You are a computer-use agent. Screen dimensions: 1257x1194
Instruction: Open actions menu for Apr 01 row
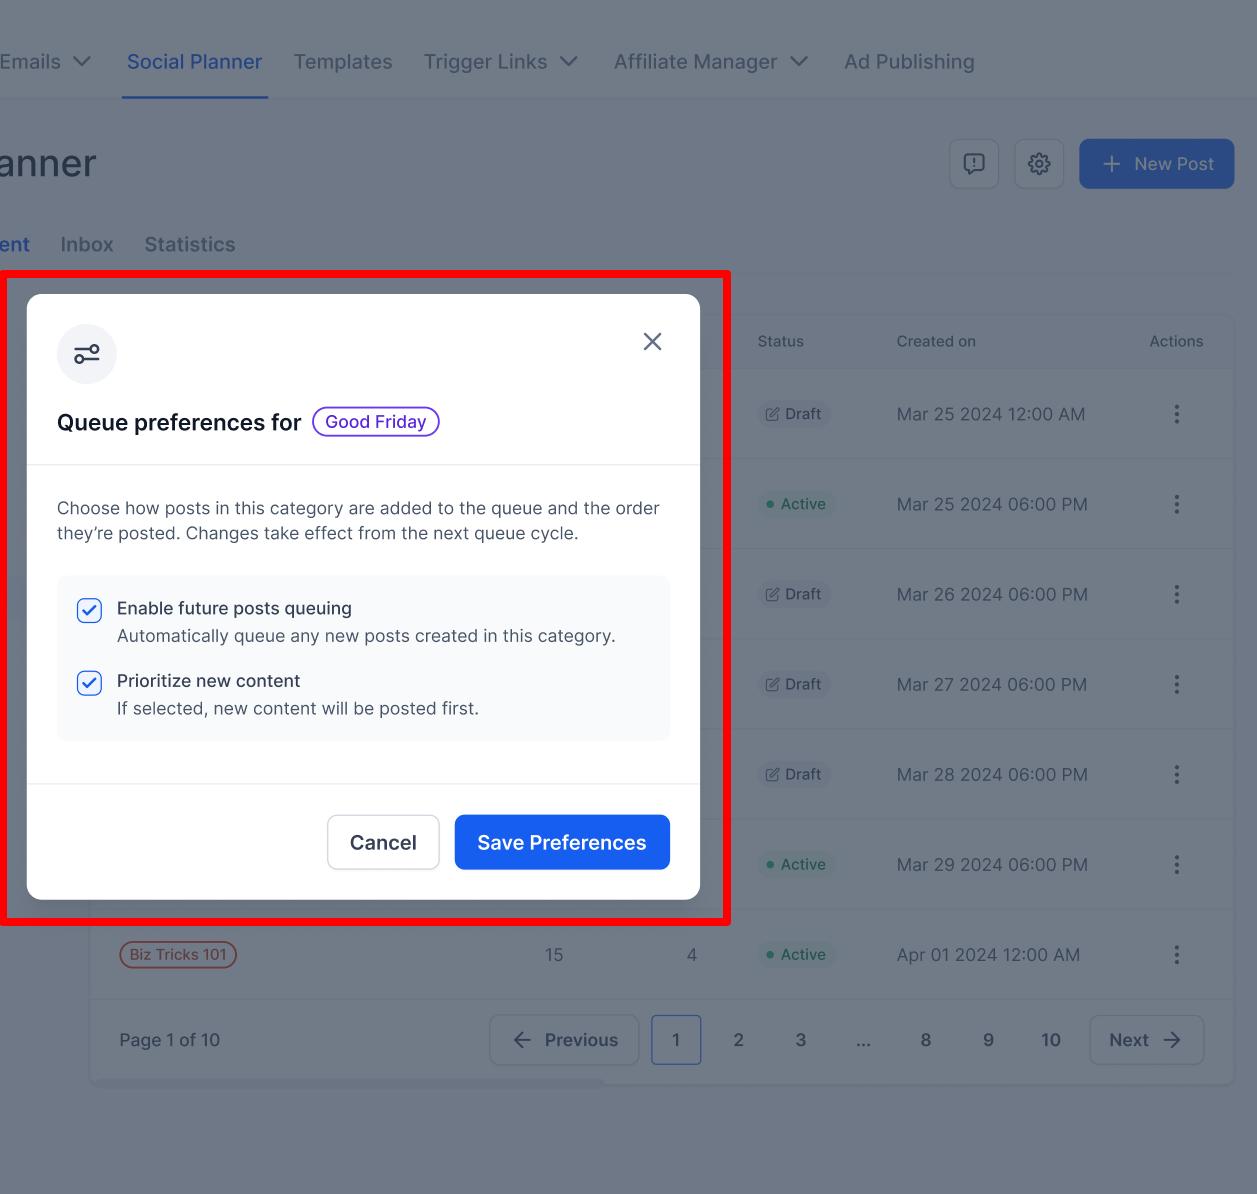coord(1176,955)
